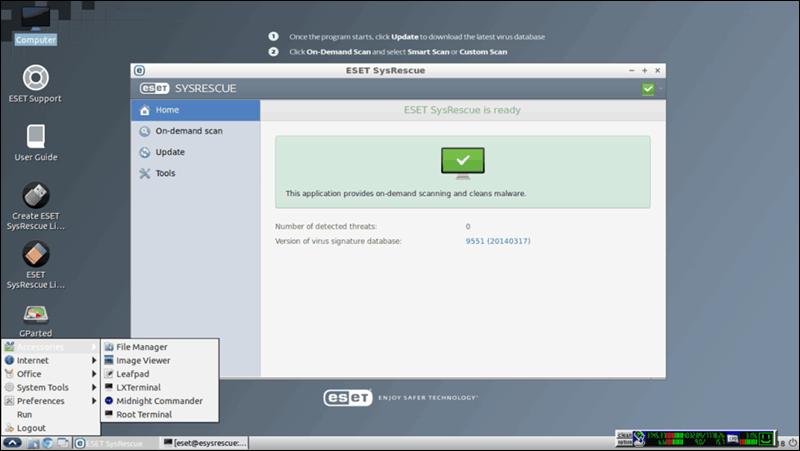Click the power button in the system tray
This screenshot has height=451, width=800.
[x=792, y=443]
